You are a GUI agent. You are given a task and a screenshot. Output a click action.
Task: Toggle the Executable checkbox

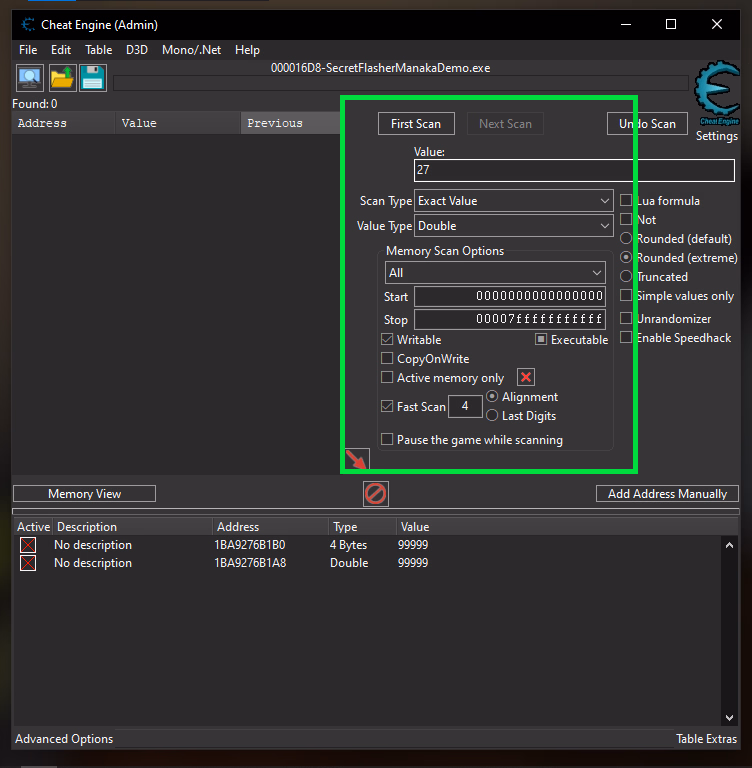[541, 339]
